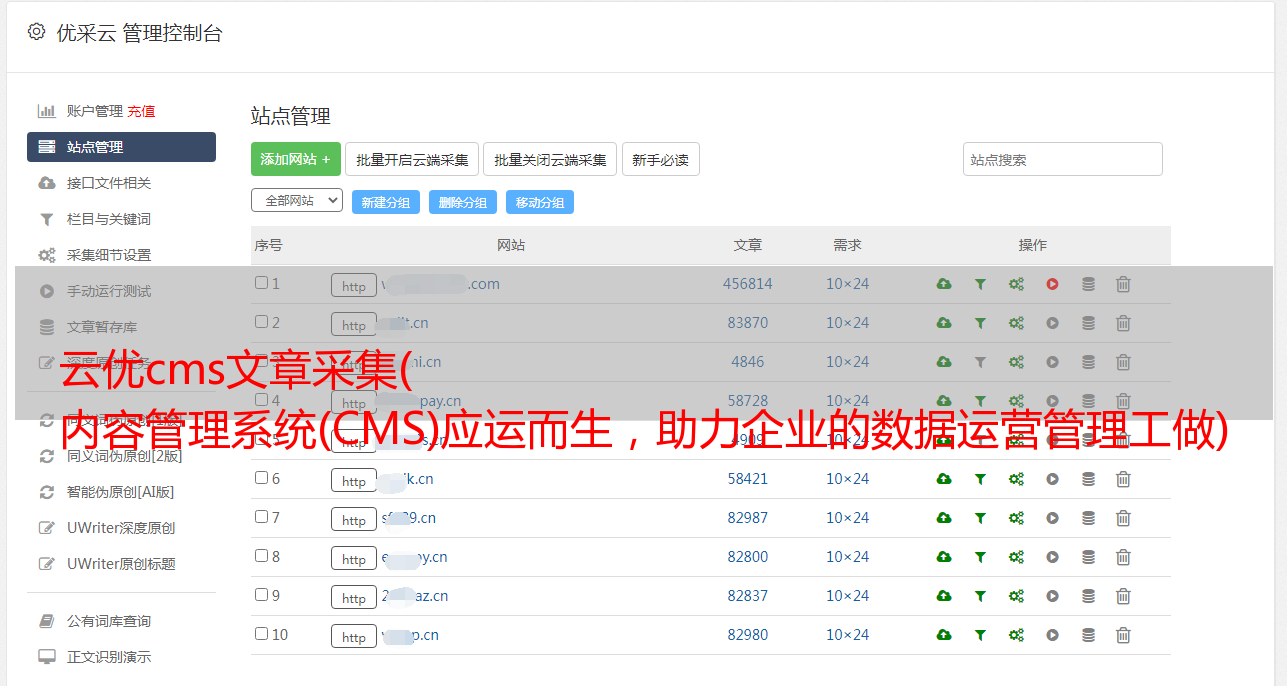Open article count 456814 link
This screenshot has width=1287, height=686.
748,284
